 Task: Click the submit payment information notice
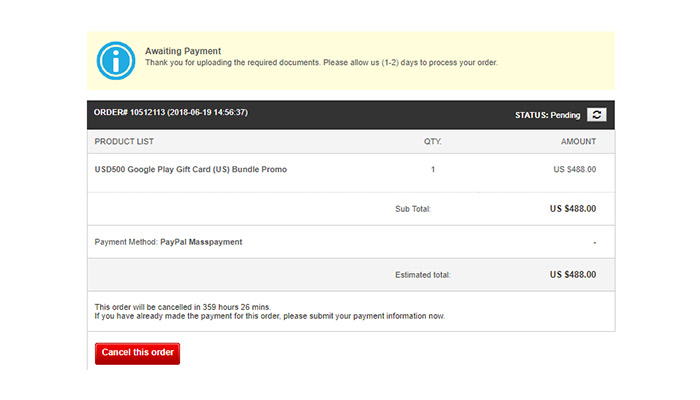point(270,316)
